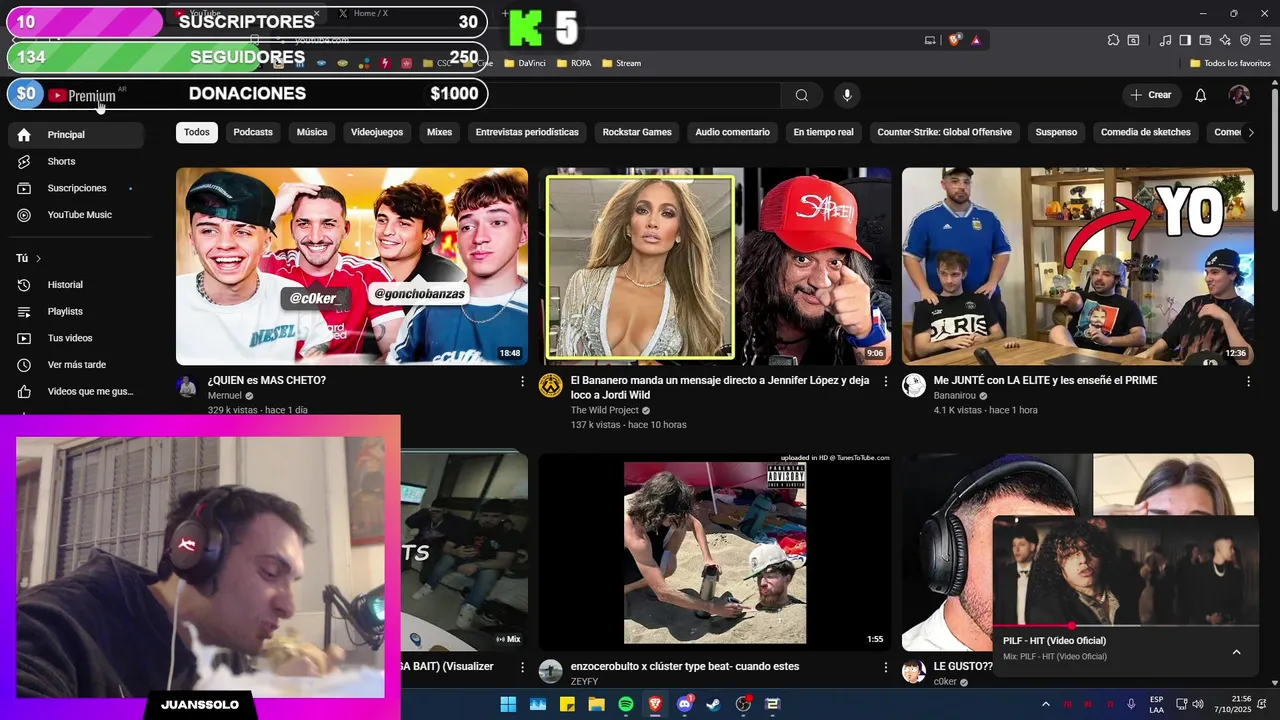The width and height of the screenshot is (1280, 720).
Task: Select Principal home in the sidebar
Action: point(75,135)
